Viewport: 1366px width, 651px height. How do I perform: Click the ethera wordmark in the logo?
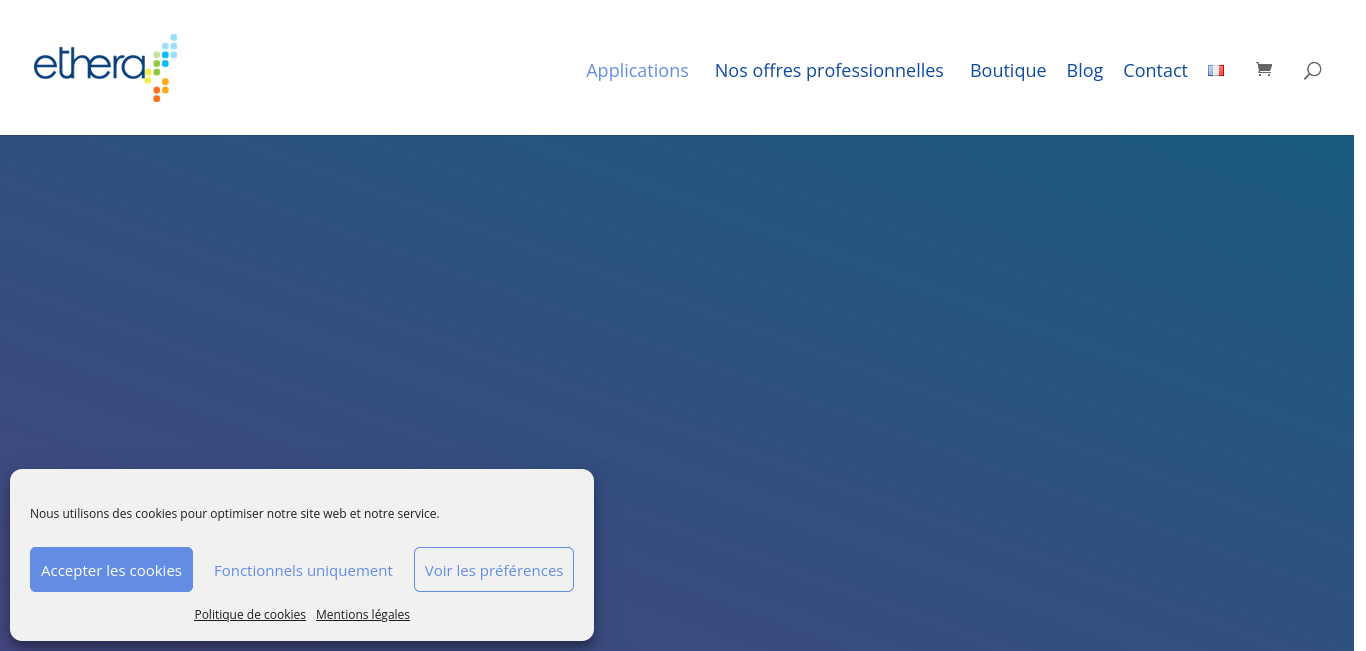[88, 67]
